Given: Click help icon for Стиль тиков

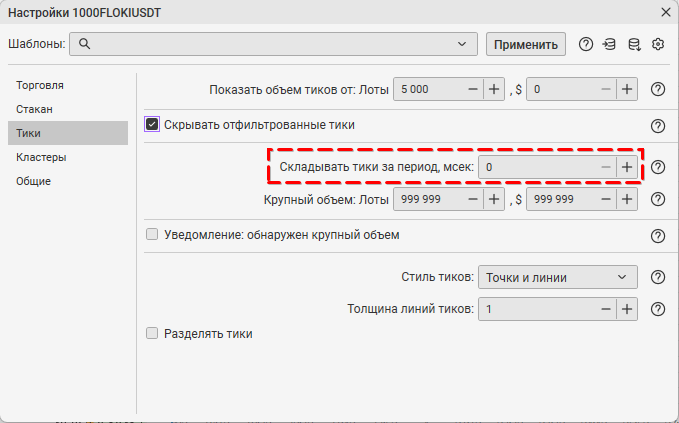Looking at the screenshot, I should point(658,277).
